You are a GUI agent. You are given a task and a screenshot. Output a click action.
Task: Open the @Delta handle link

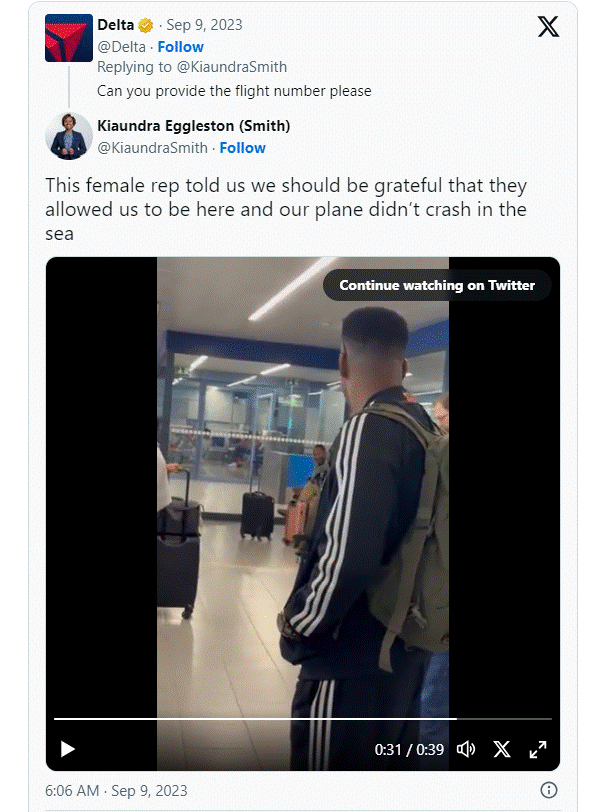point(122,47)
